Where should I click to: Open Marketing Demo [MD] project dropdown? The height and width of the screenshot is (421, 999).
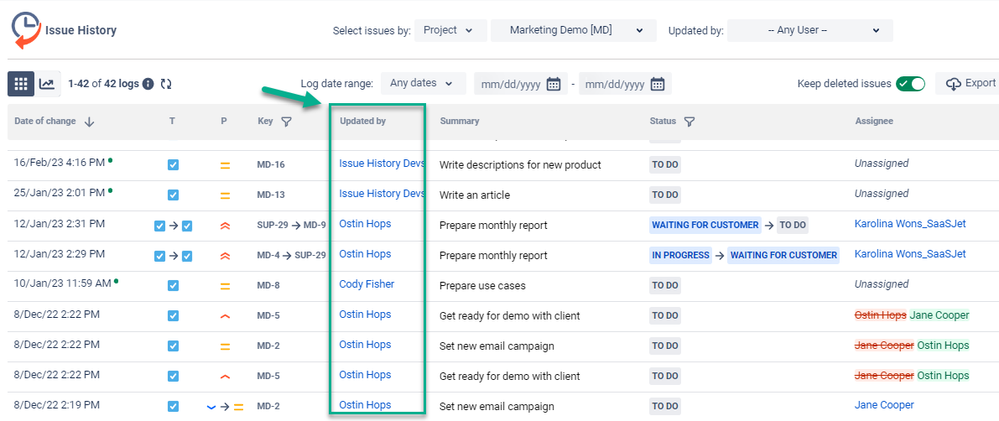tap(573, 31)
